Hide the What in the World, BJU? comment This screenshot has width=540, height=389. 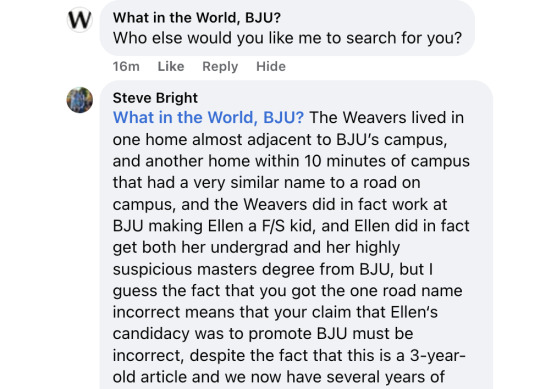[x=271, y=66]
